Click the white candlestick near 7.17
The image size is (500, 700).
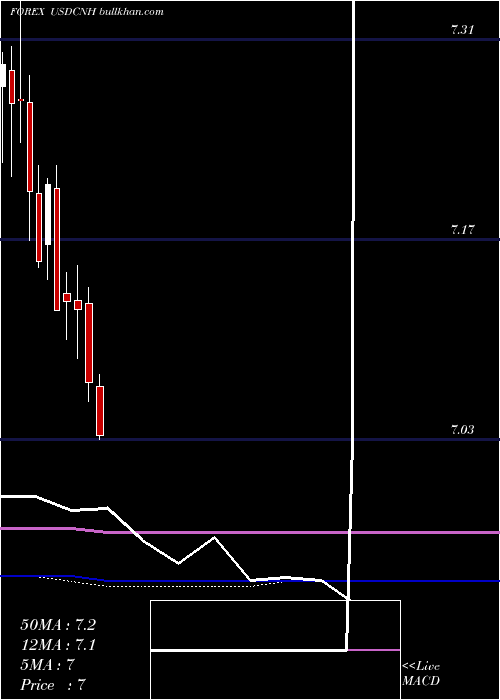(48, 214)
